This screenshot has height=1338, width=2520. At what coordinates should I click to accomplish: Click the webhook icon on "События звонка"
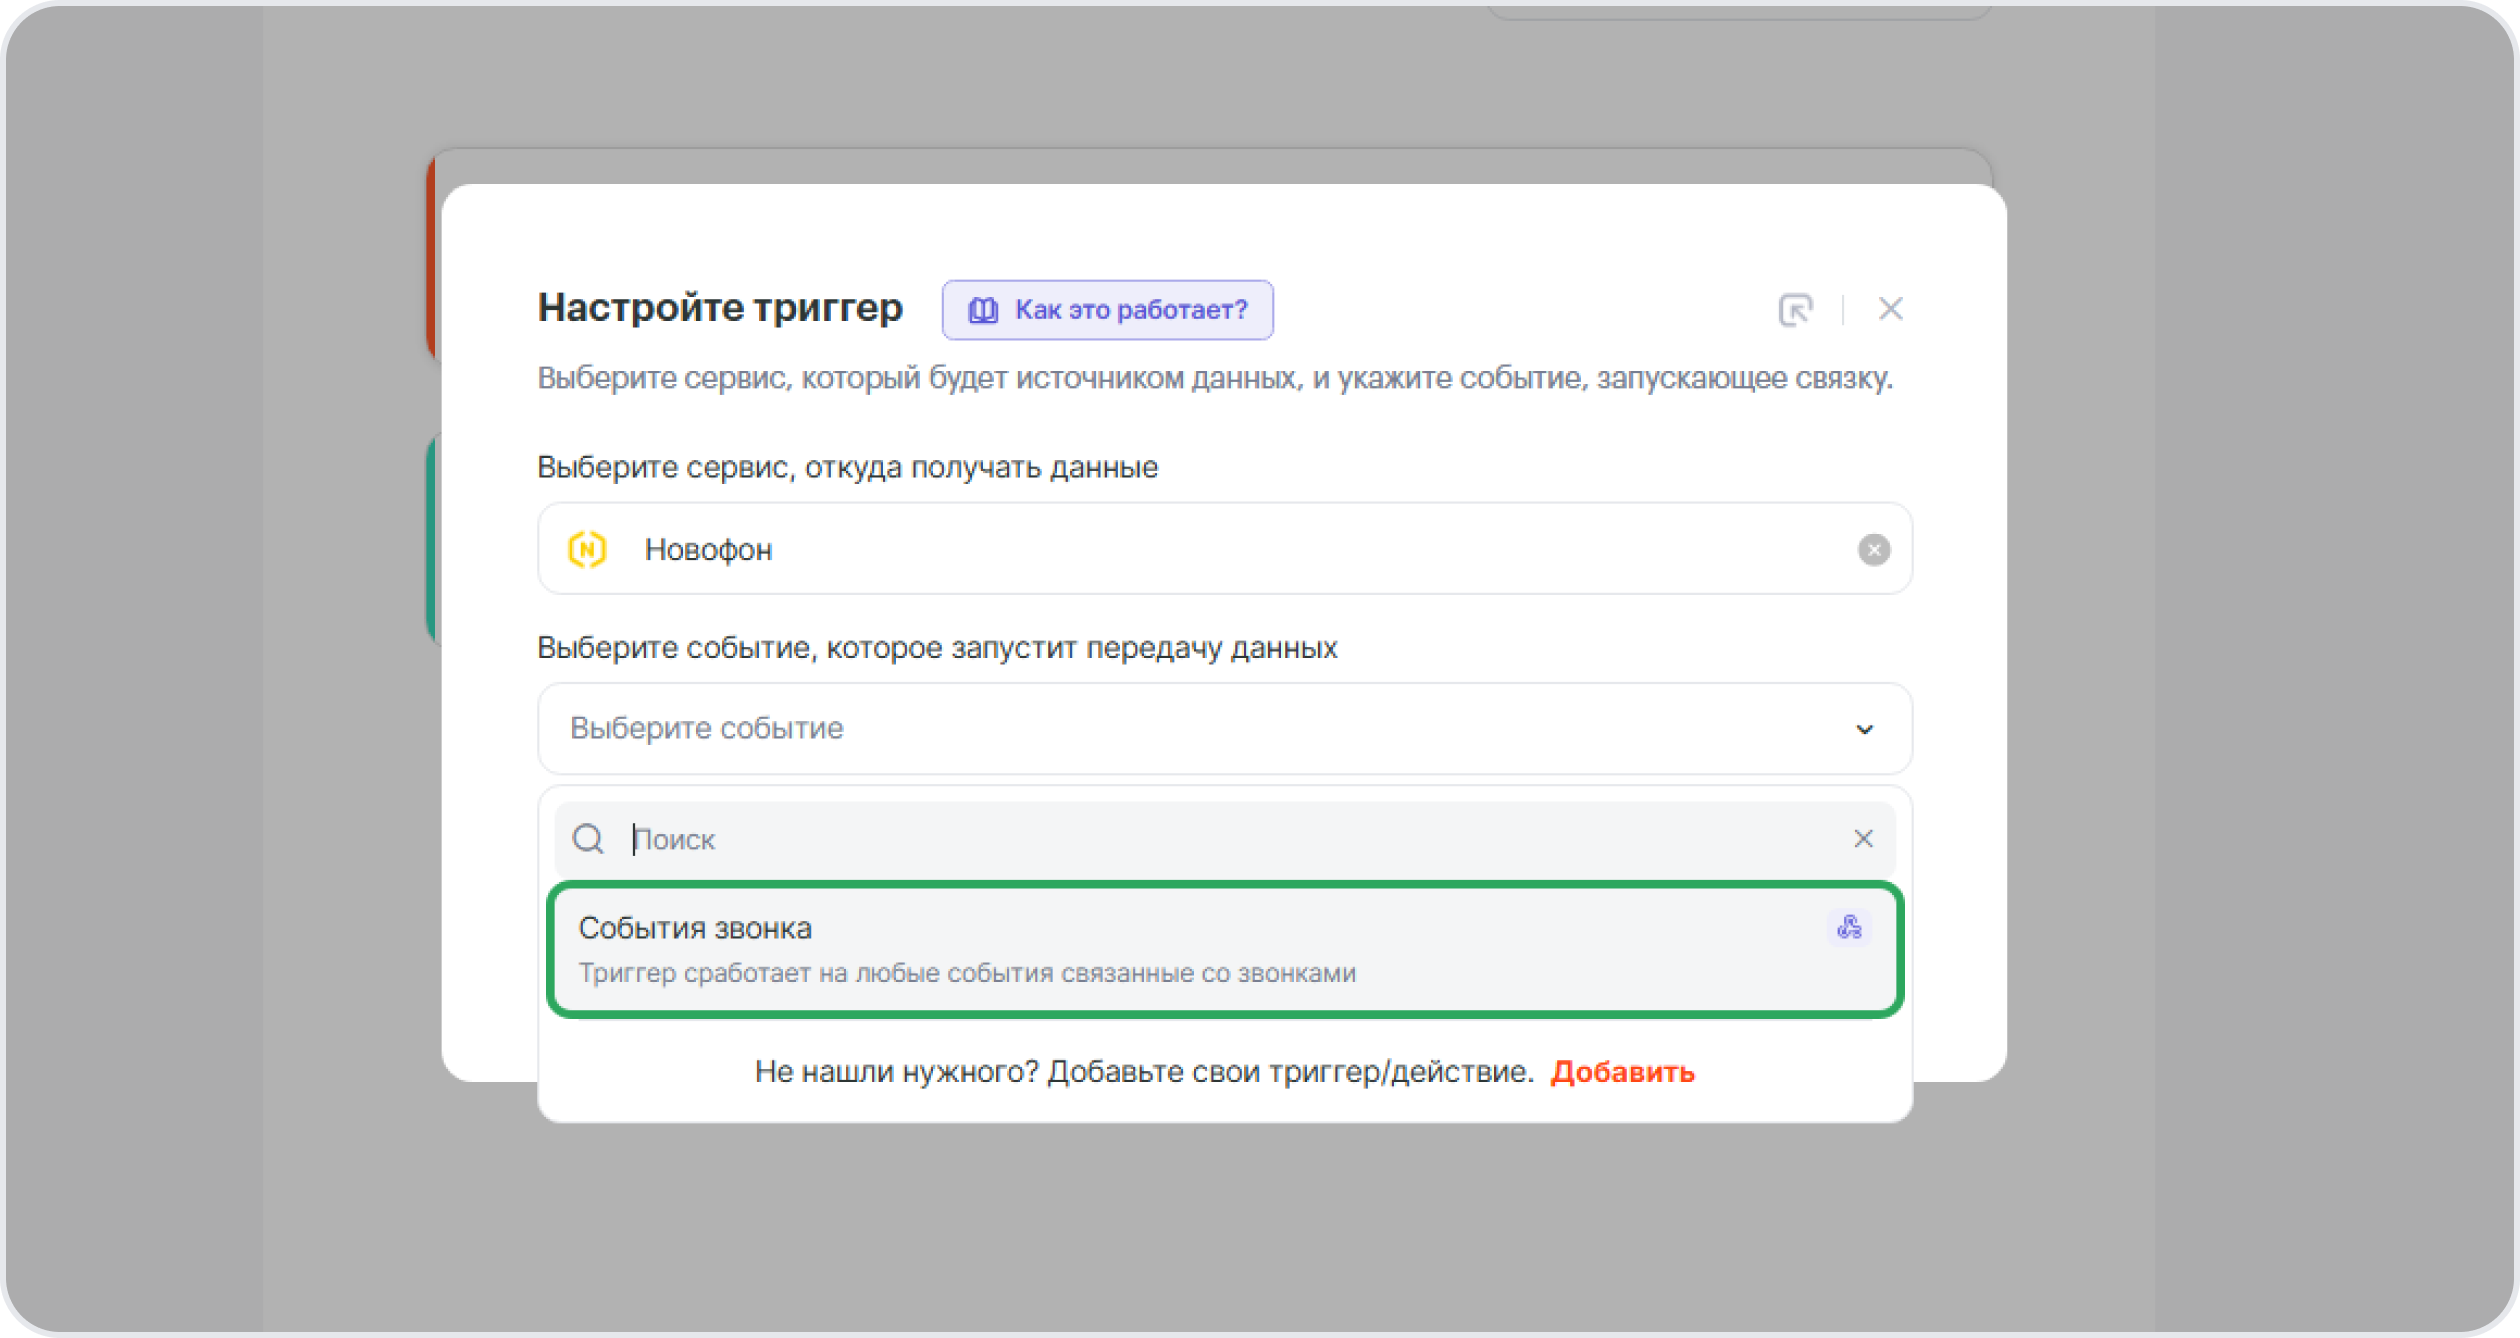click(x=1849, y=927)
